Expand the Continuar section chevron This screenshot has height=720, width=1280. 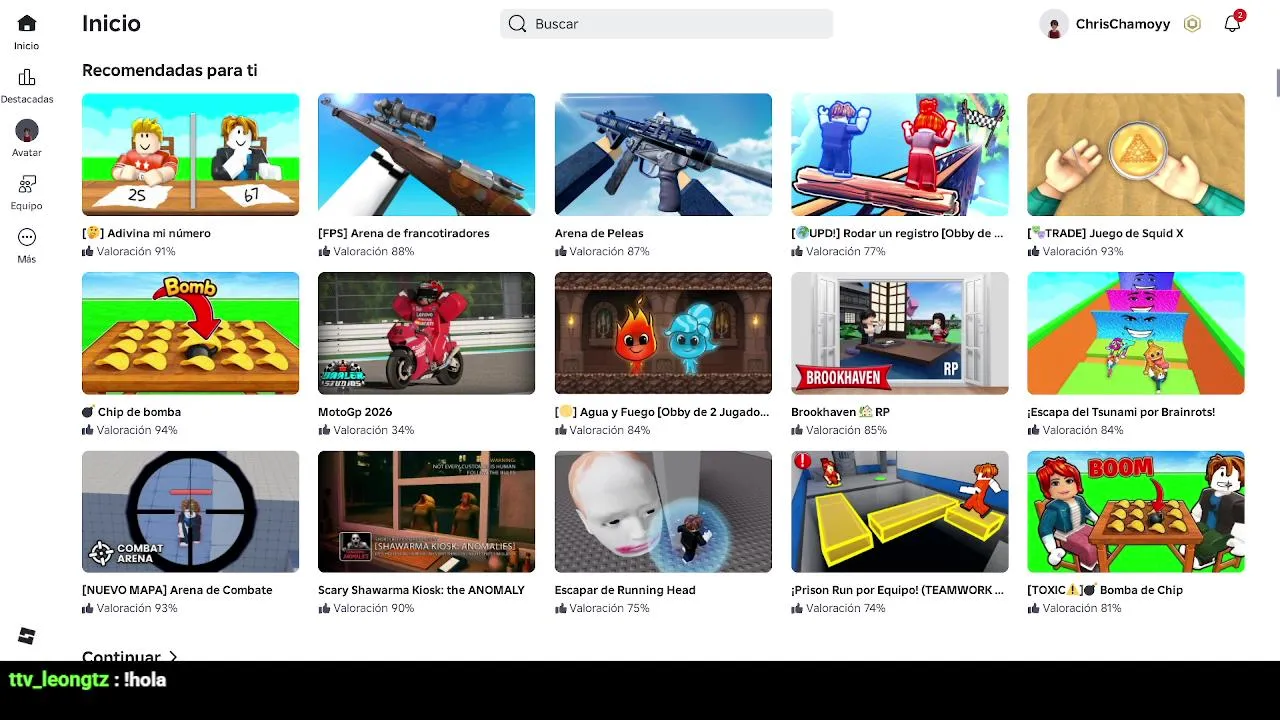click(x=173, y=657)
